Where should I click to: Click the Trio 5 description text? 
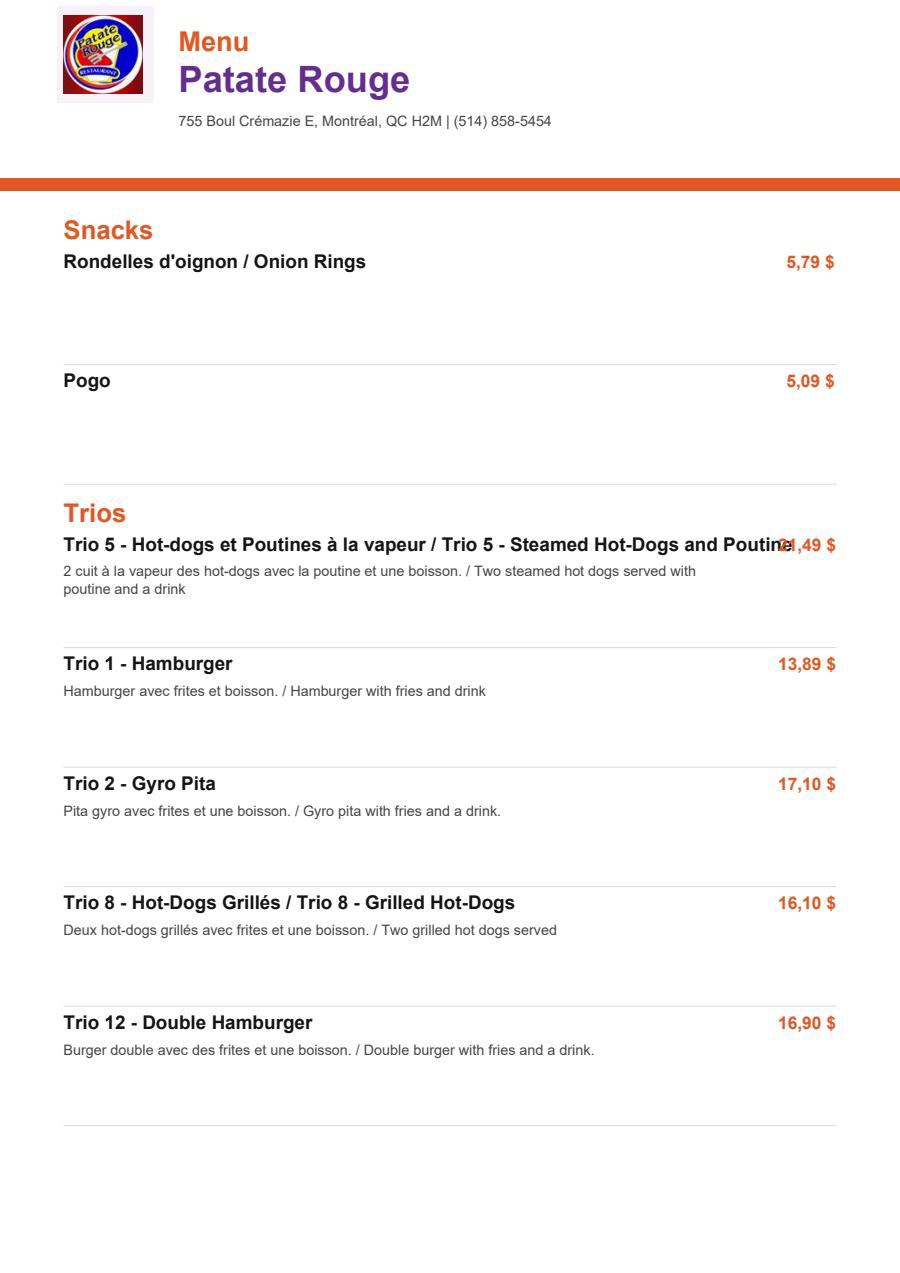pyautogui.click(x=380, y=580)
